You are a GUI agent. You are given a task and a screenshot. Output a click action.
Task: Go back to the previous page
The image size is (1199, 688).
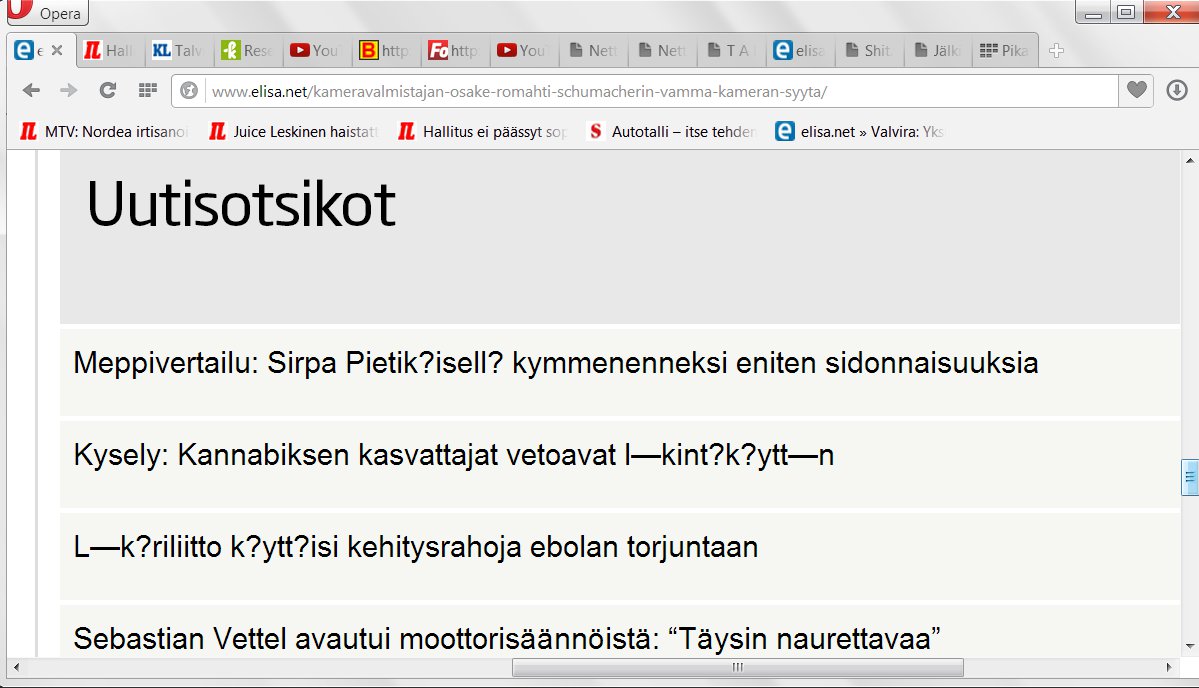(32, 91)
